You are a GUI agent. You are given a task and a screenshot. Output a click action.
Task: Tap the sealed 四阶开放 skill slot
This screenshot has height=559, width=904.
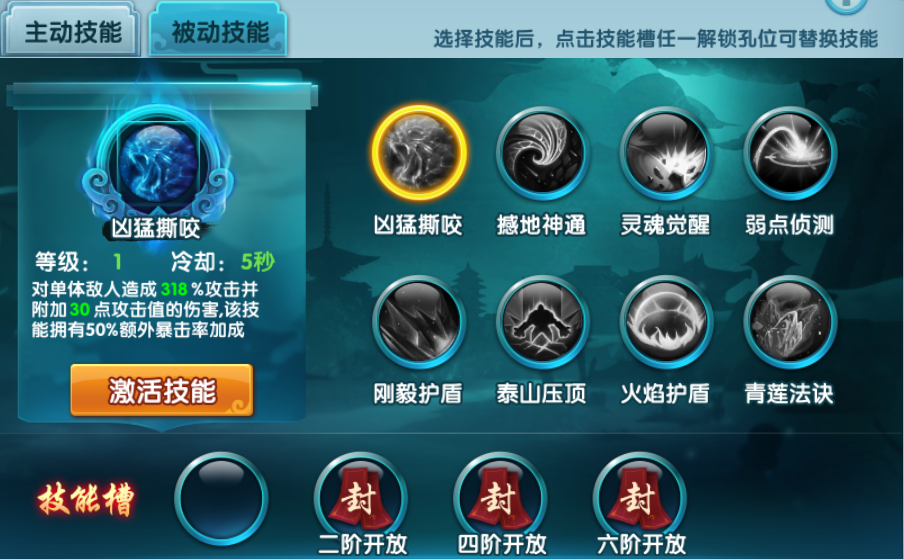click(500, 498)
